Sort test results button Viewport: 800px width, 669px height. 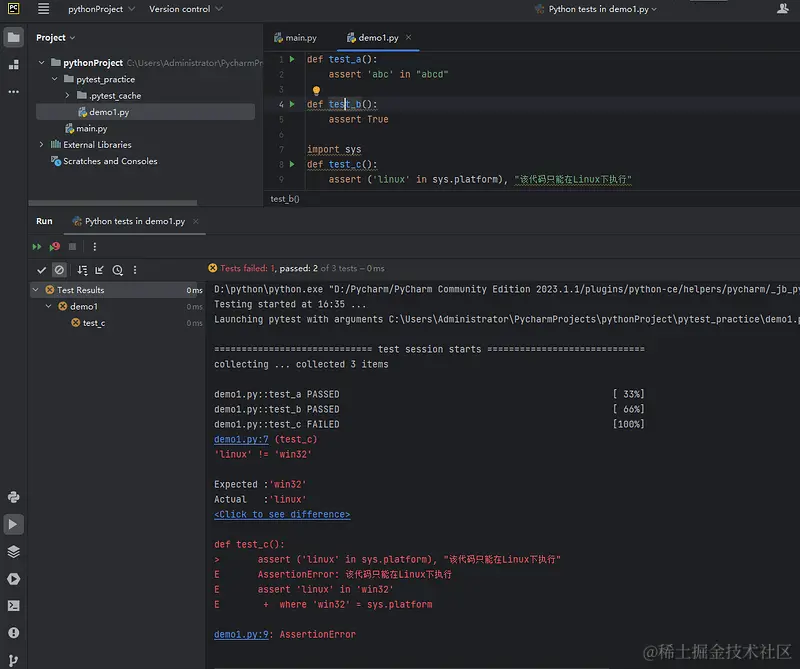click(82, 270)
